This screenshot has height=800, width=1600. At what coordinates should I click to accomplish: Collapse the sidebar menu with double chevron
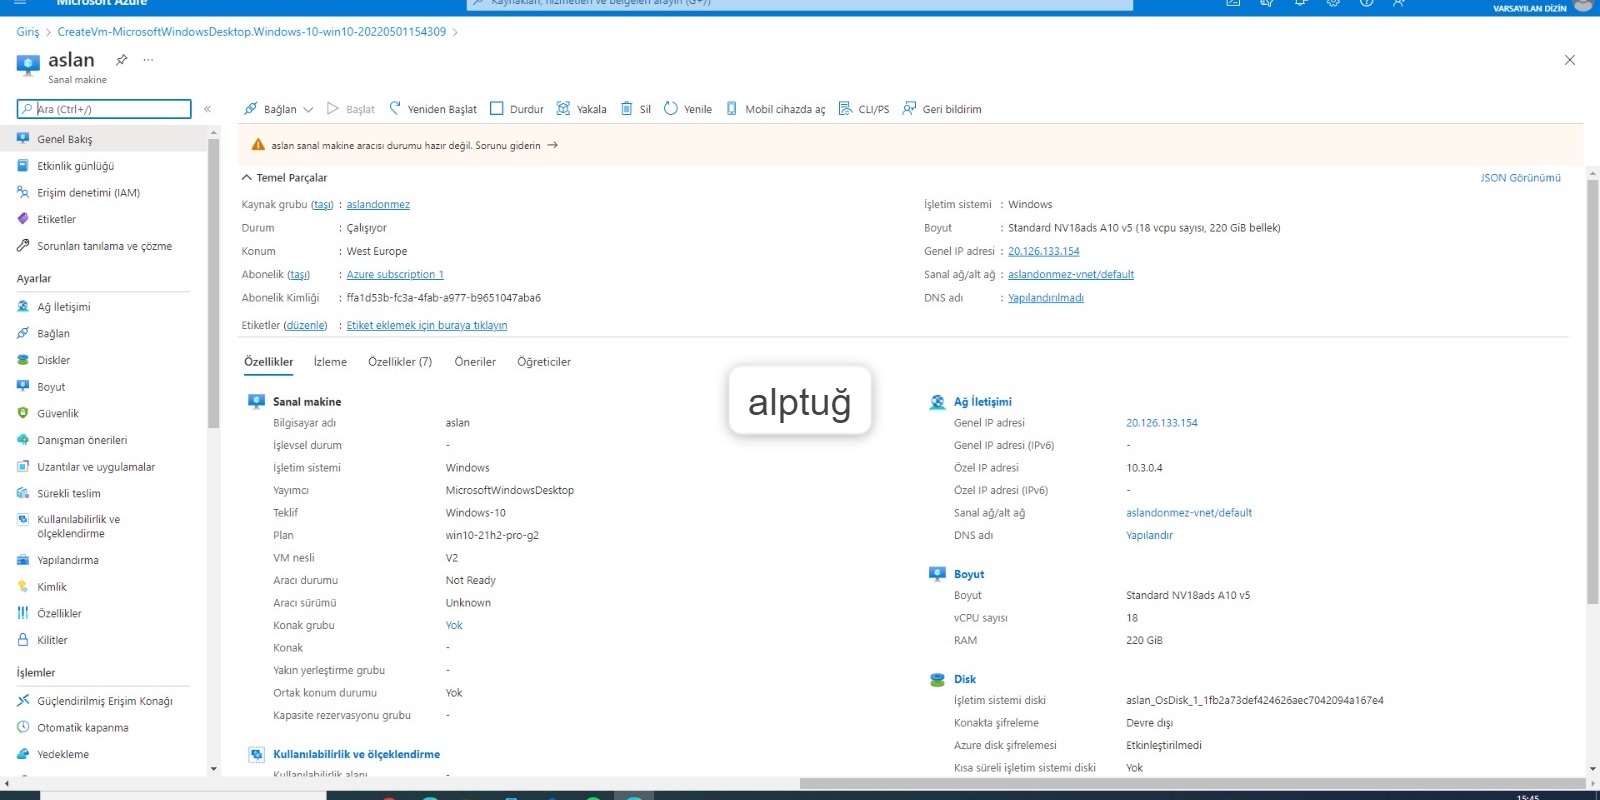(x=207, y=109)
